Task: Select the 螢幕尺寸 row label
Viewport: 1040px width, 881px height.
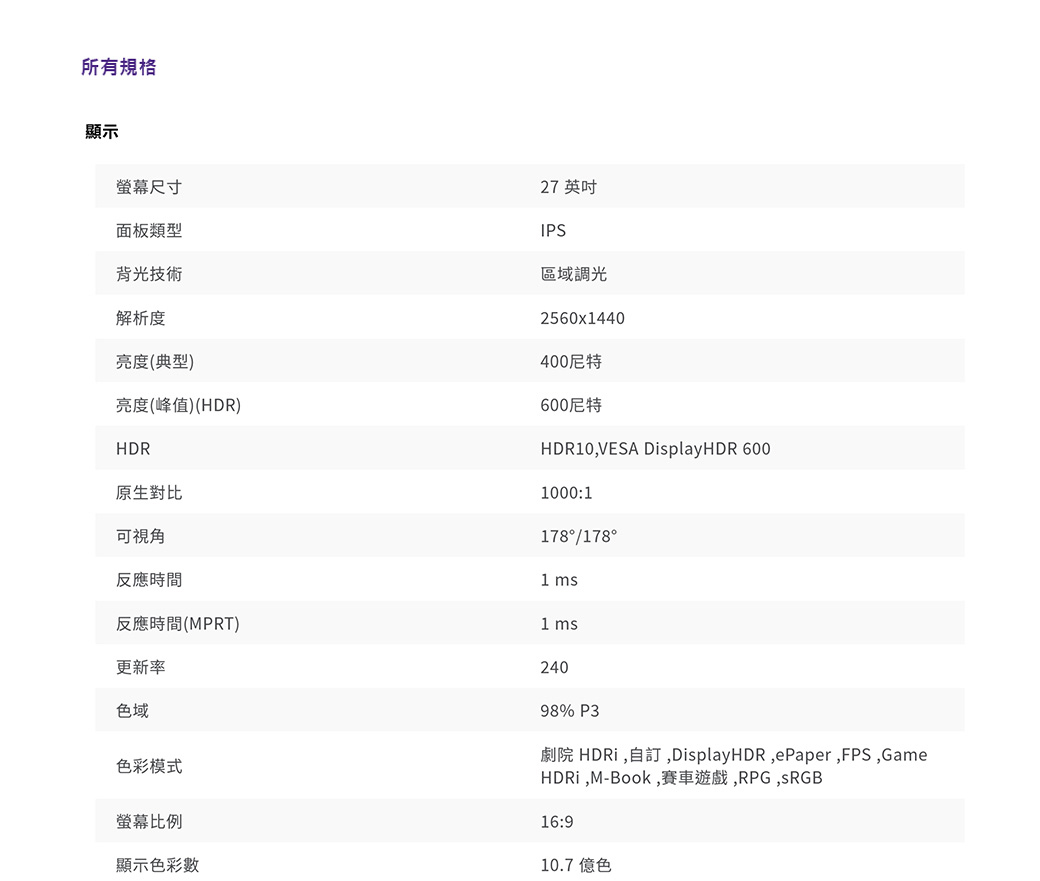Action: tap(148, 187)
